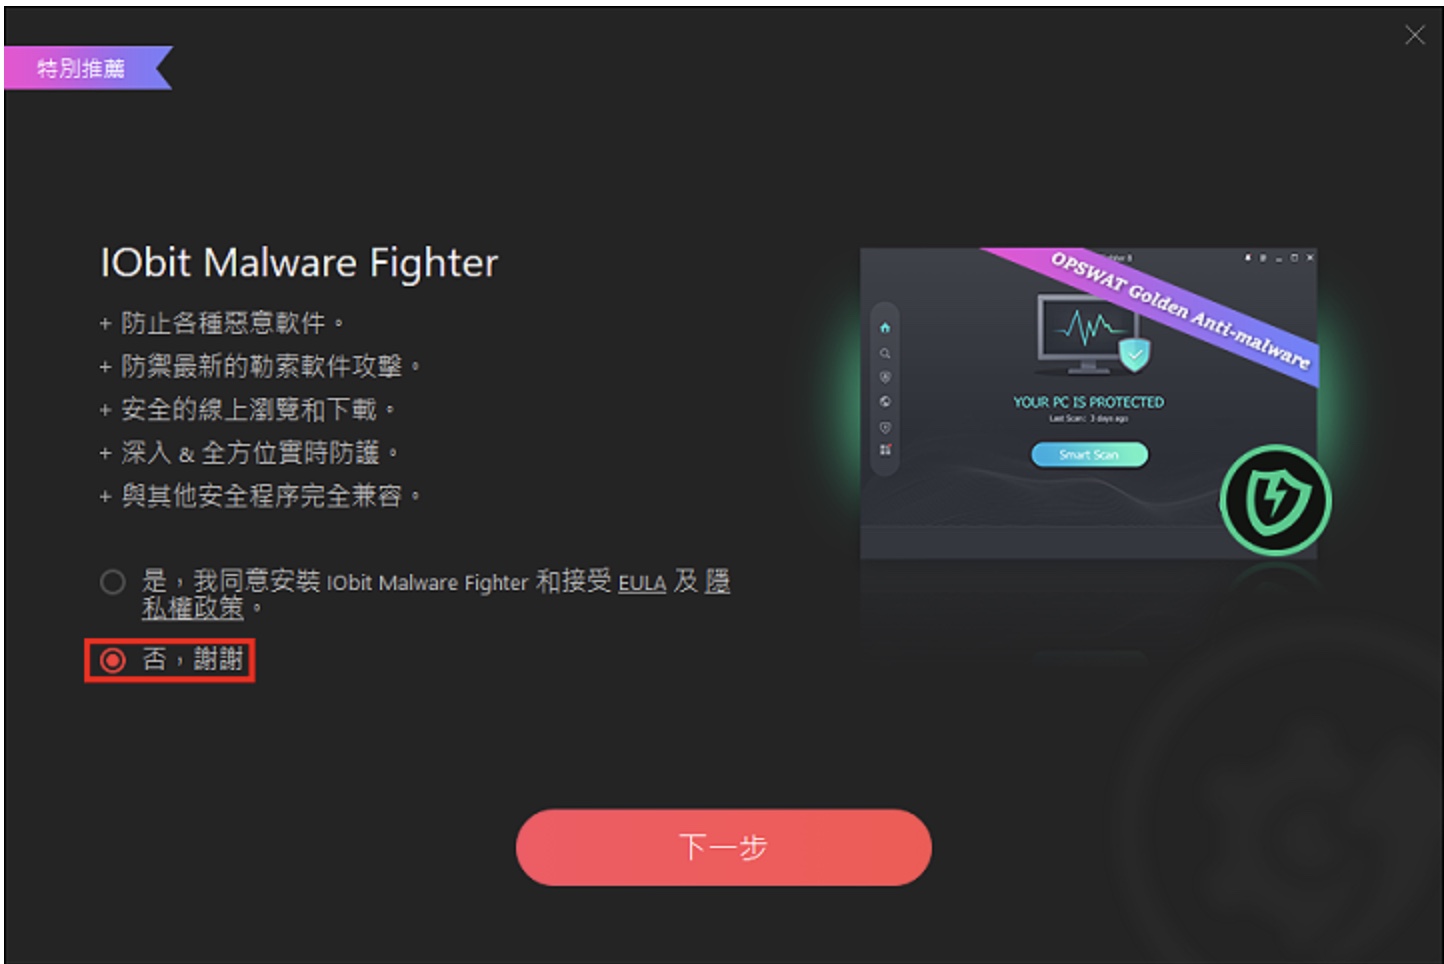The height and width of the screenshot is (964, 1444).
Task: Click the green shield lightning logo icon
Action: point(1275,500)
